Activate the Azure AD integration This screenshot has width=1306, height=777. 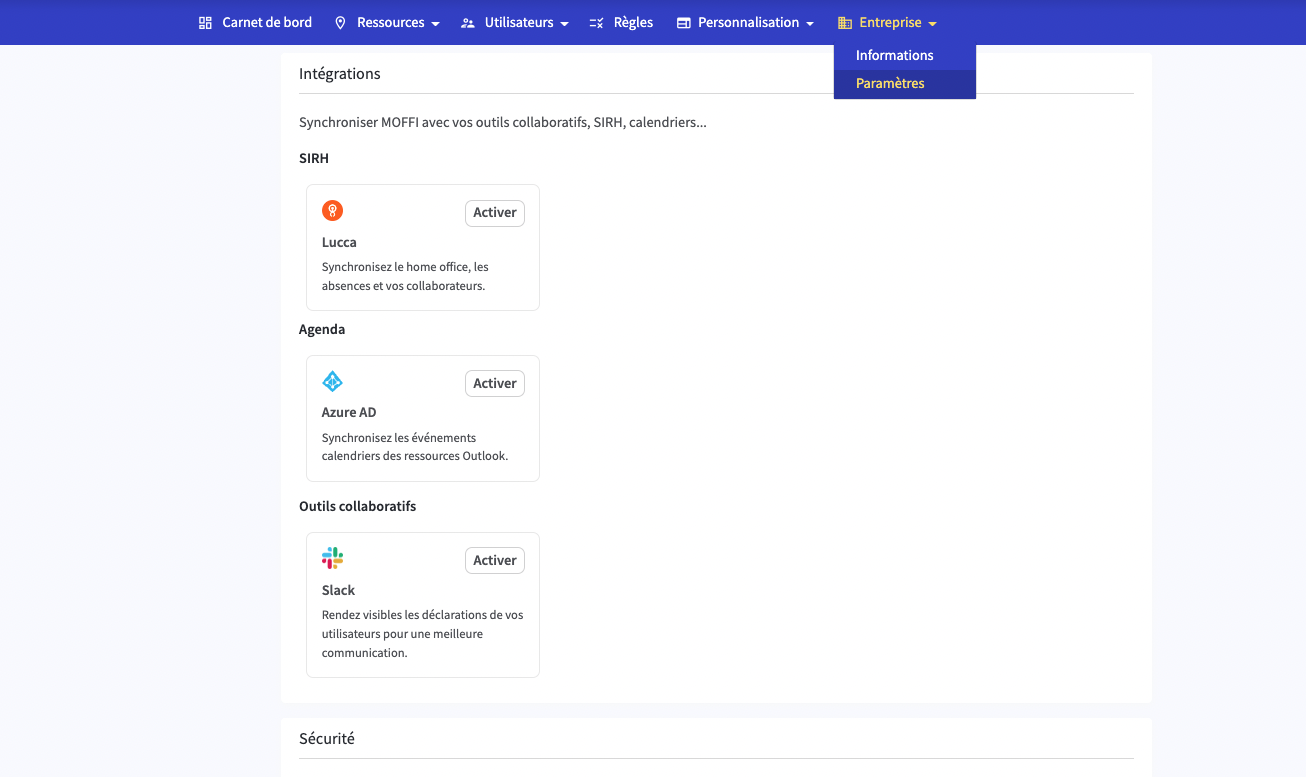(495, 384)
